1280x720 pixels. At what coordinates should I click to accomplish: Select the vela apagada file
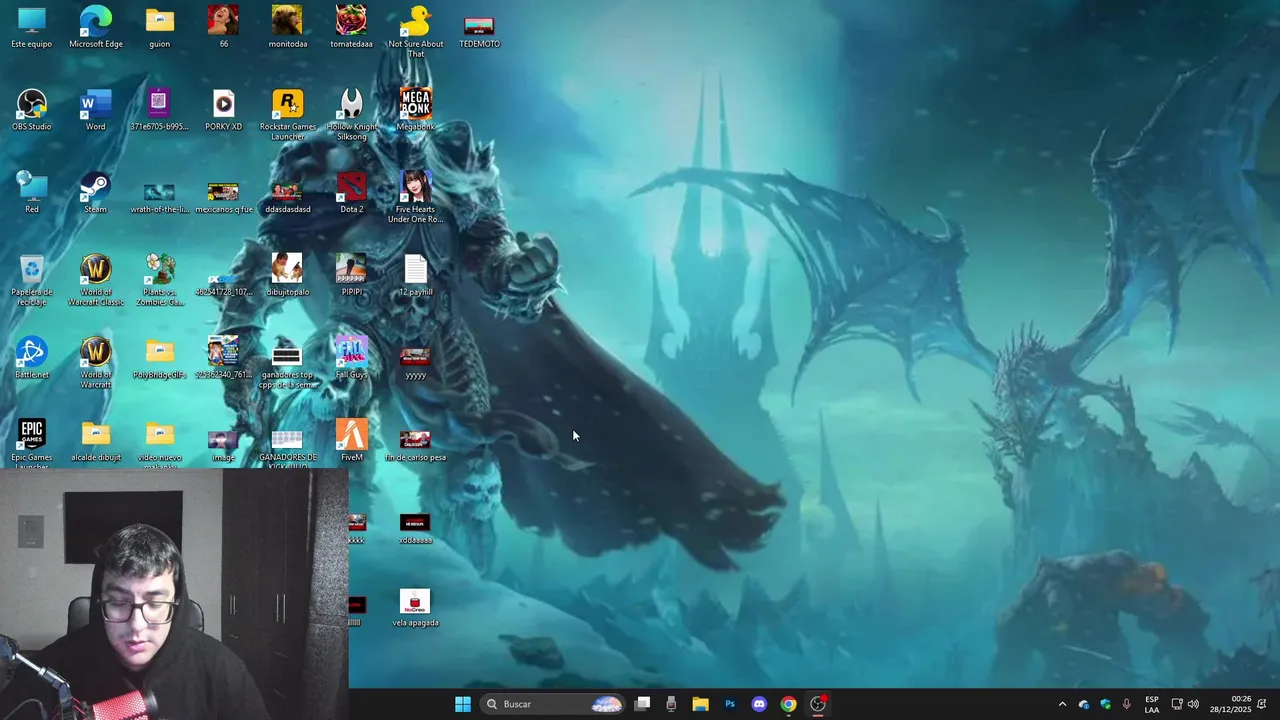[415, 608]
